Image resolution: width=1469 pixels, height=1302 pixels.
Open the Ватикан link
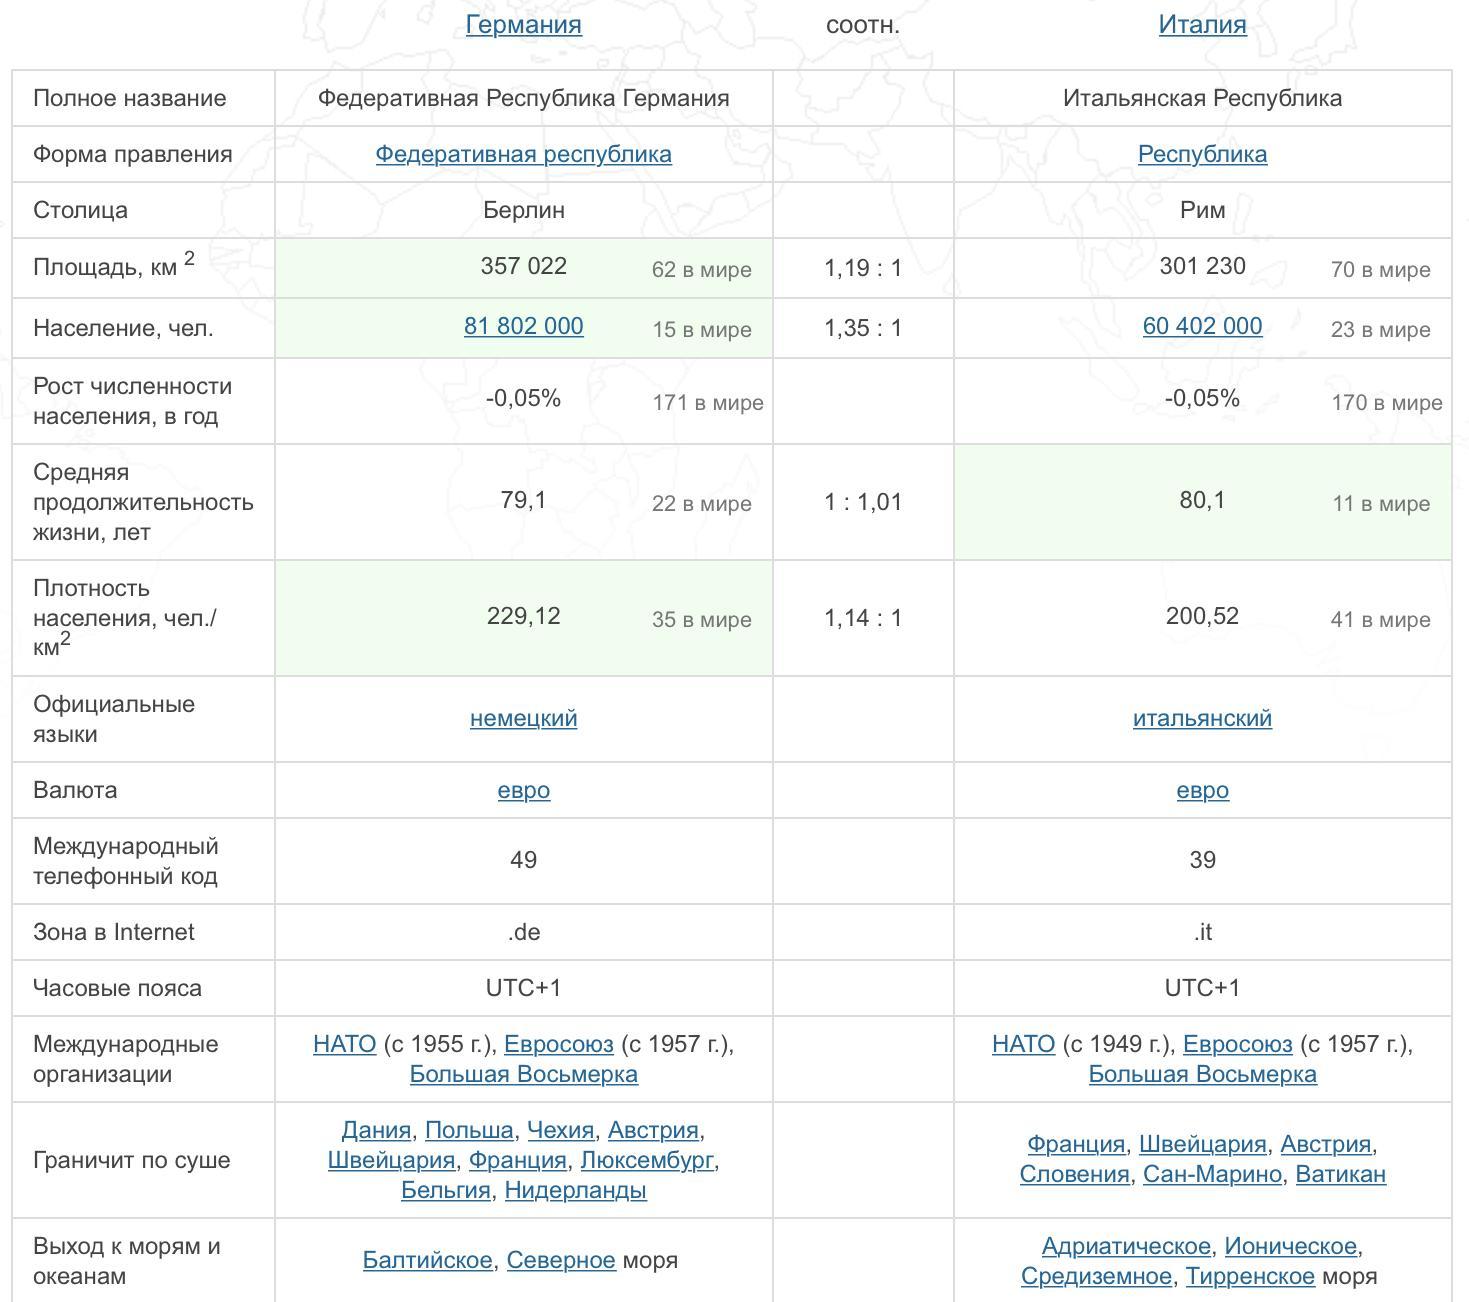[x=1340, y=1174]
